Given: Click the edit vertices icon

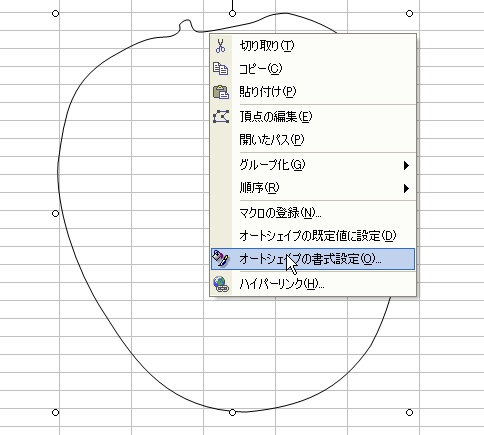Looking at the screenshot, I should pyautogui.click(x=221, y=117).
